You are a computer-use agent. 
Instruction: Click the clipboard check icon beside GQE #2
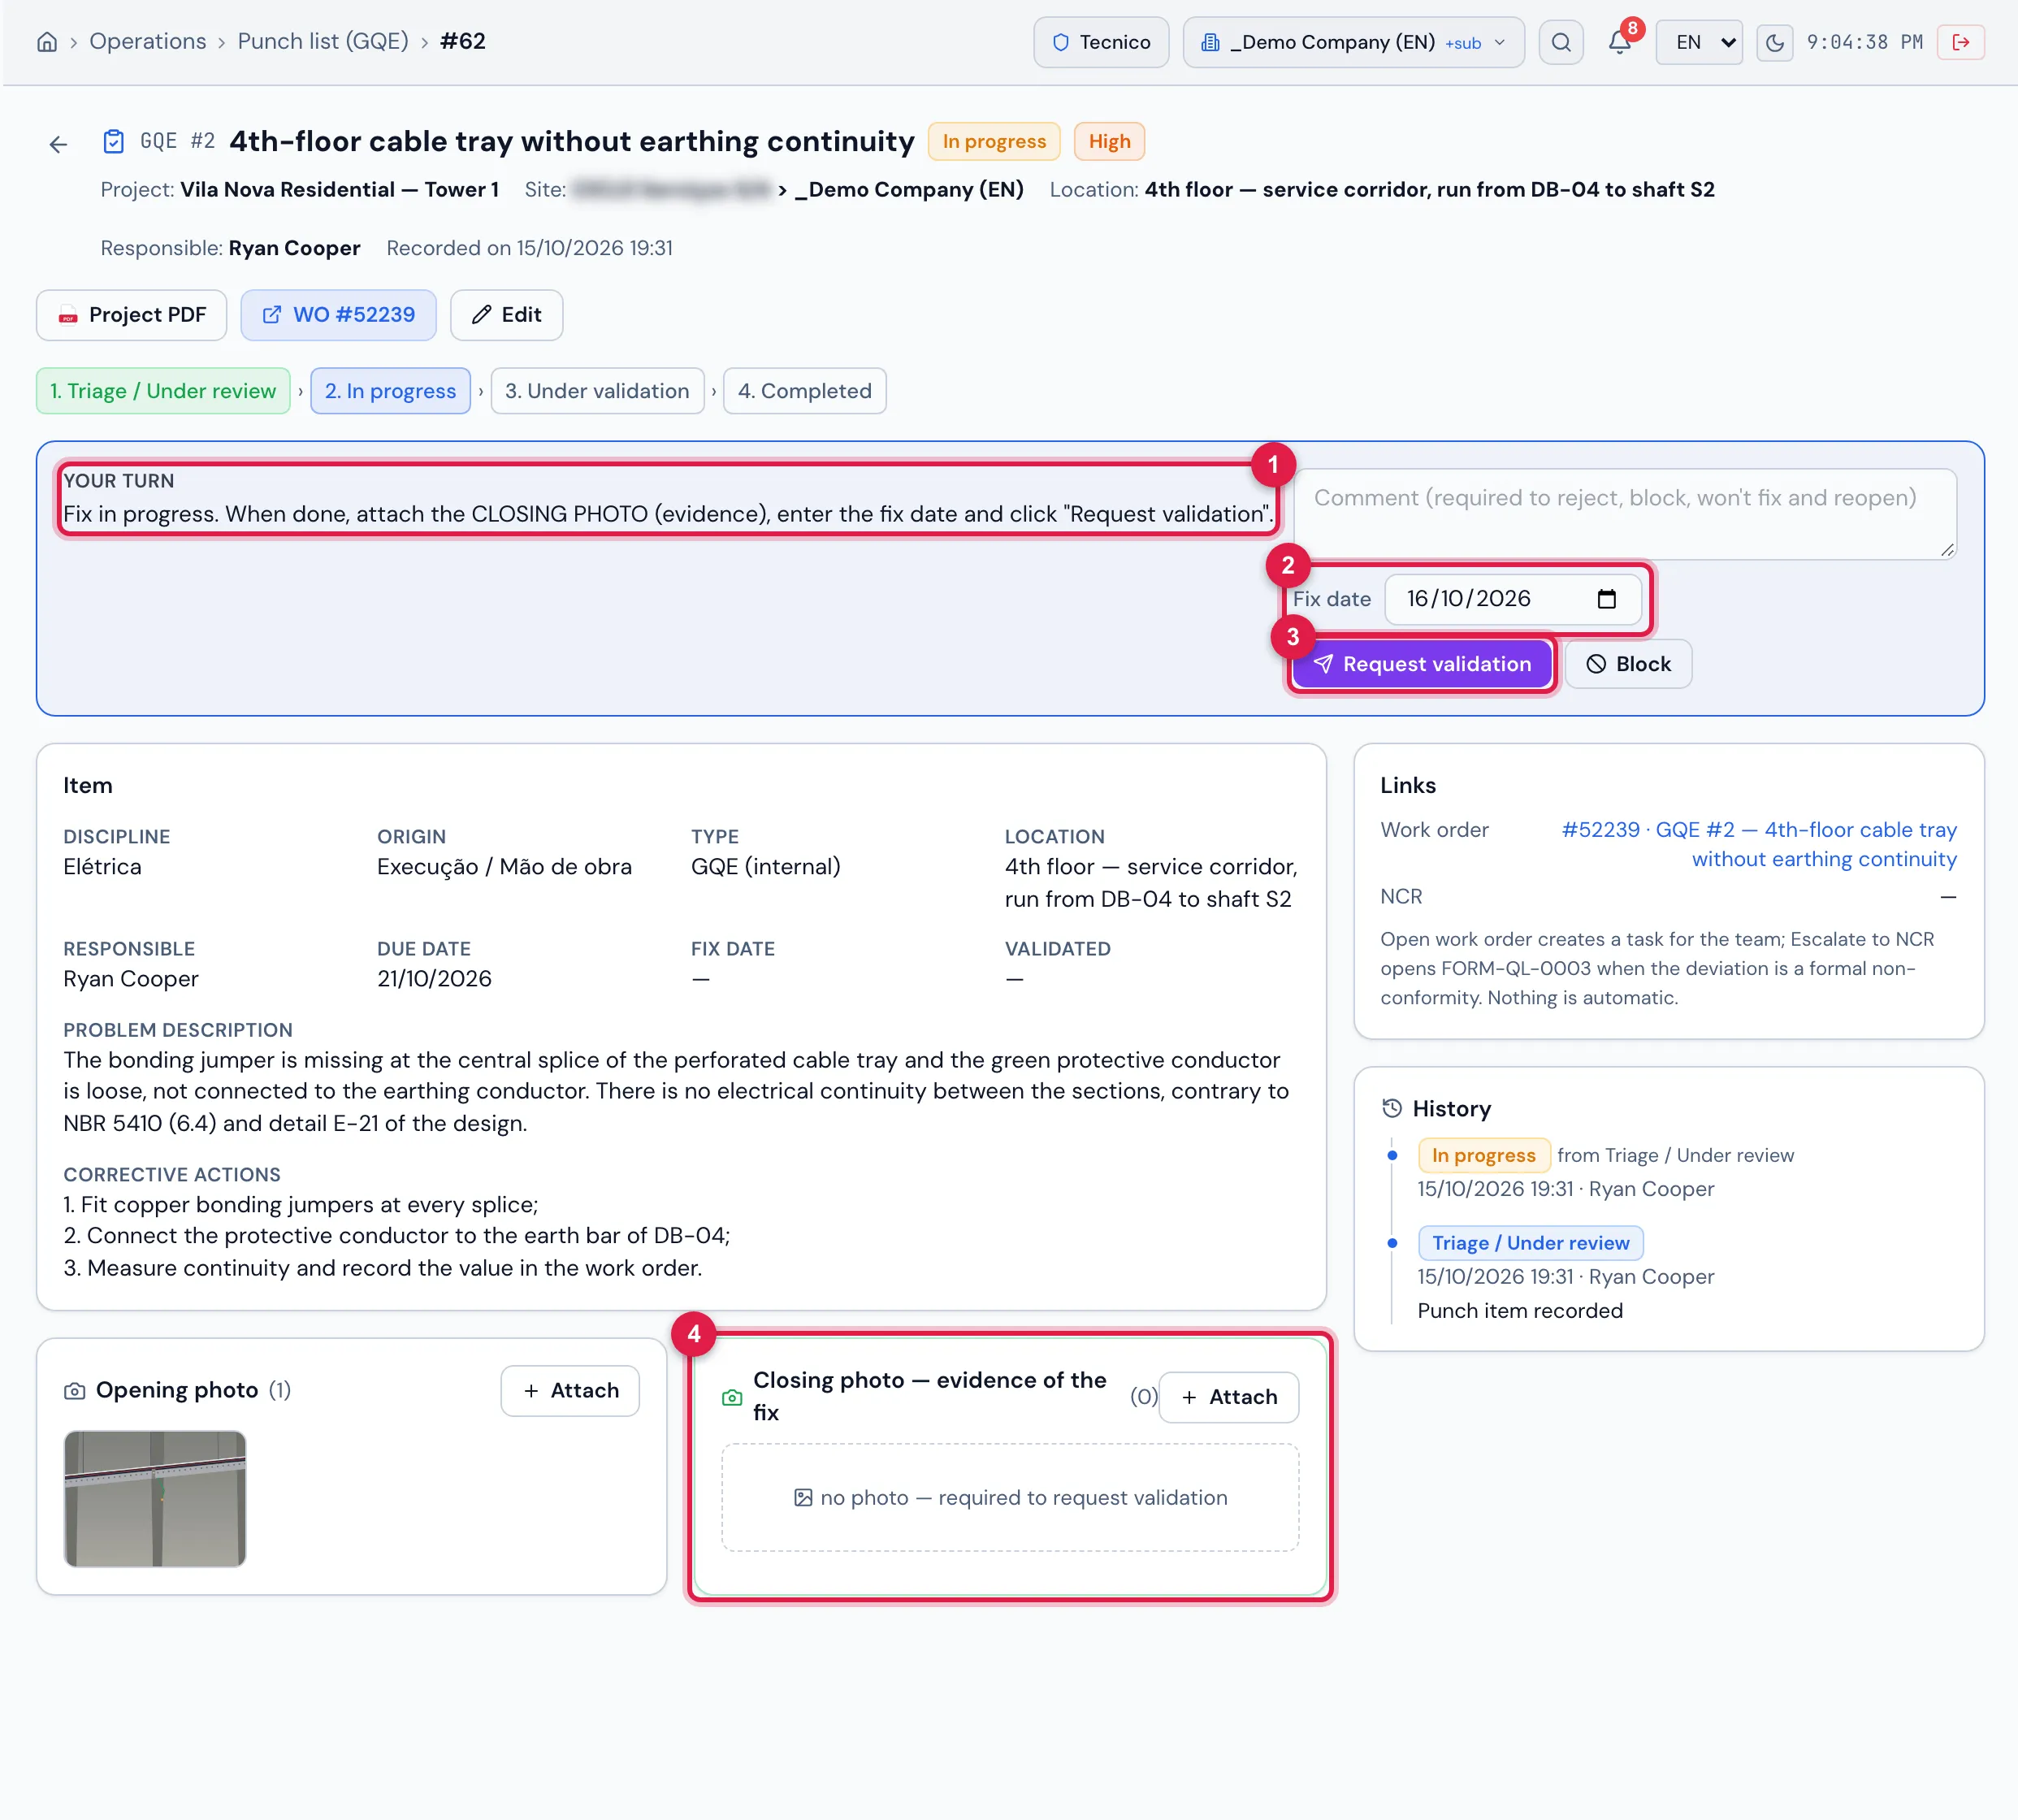coord(114,141)
